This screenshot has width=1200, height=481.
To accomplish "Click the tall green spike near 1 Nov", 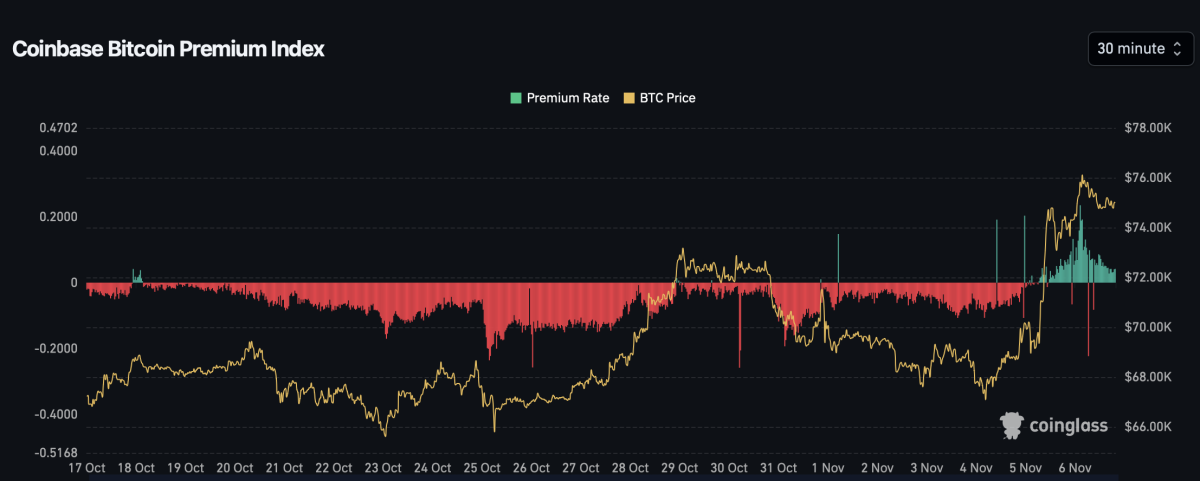I will click(x=838, y=255).
